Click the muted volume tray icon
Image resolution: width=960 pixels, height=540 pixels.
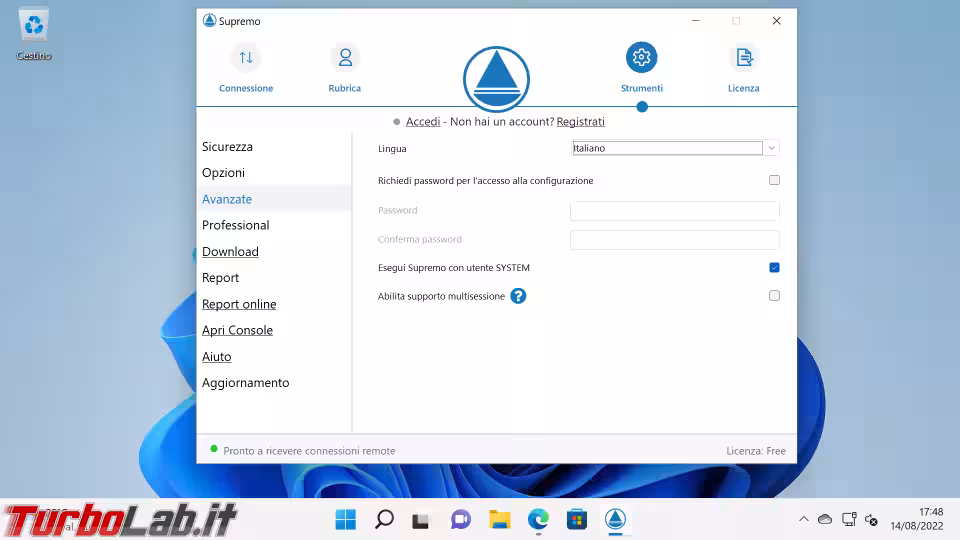coord(872,520)
